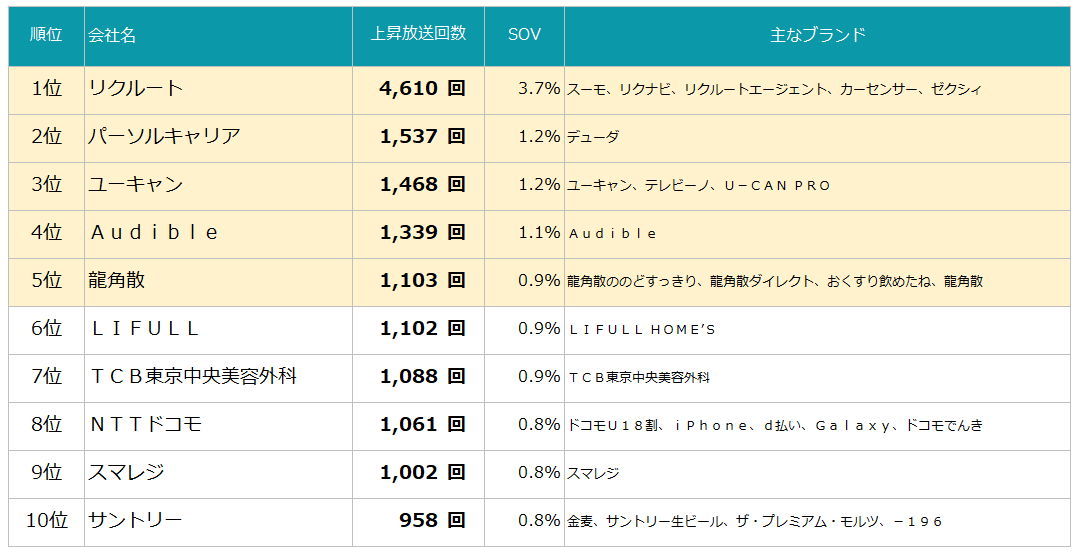Click the 4,610 回 broadcast count
1079x557 pixels.
[x=422, y=88]
